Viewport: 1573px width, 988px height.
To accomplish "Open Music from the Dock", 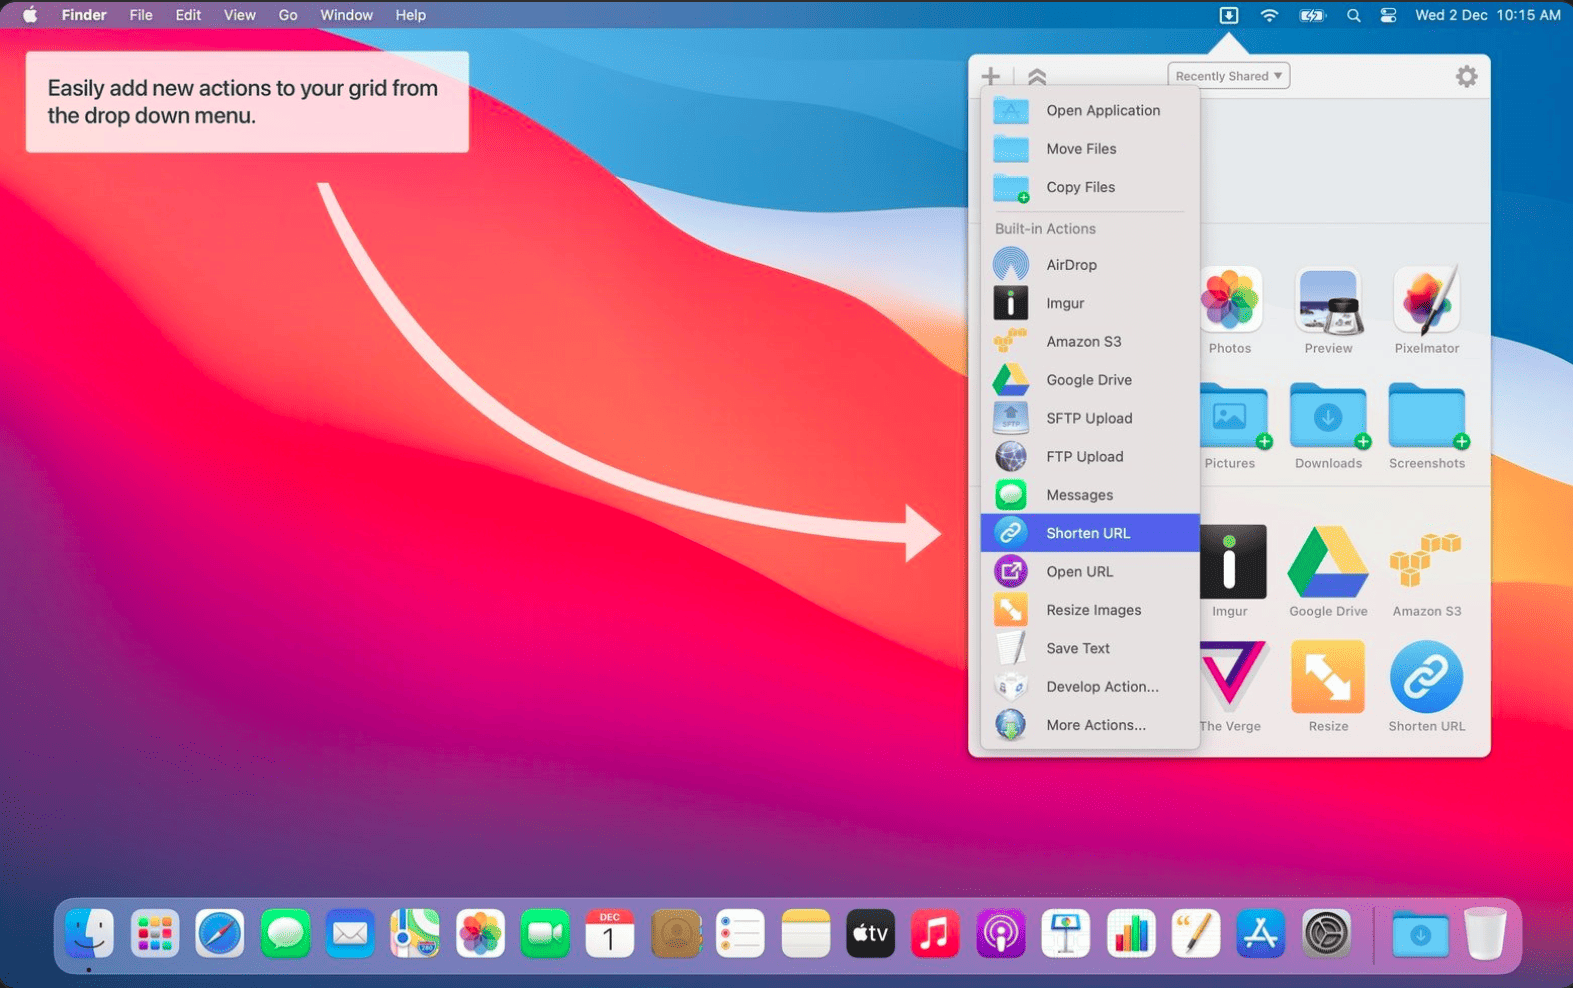I will pyautogui.click(x=935, y=934).
